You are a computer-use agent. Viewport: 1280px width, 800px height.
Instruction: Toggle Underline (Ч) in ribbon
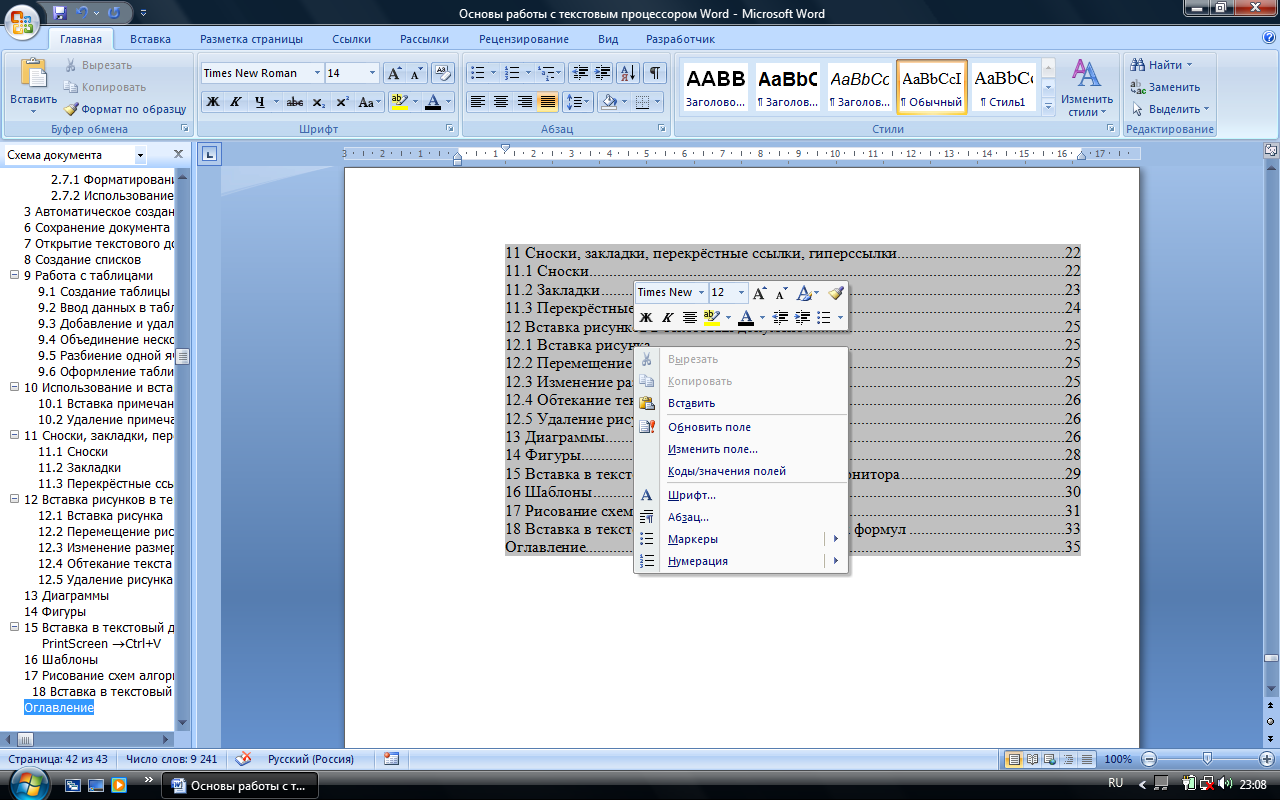click(x=260, y=102)
